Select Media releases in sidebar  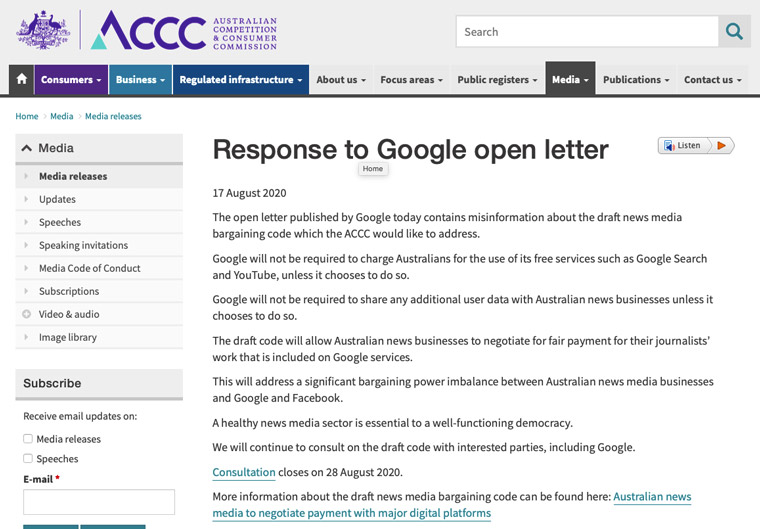click(x=99, y=176)
